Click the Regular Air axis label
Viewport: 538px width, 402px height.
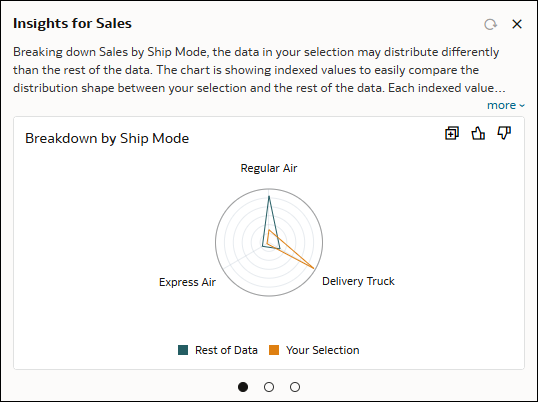269,168
